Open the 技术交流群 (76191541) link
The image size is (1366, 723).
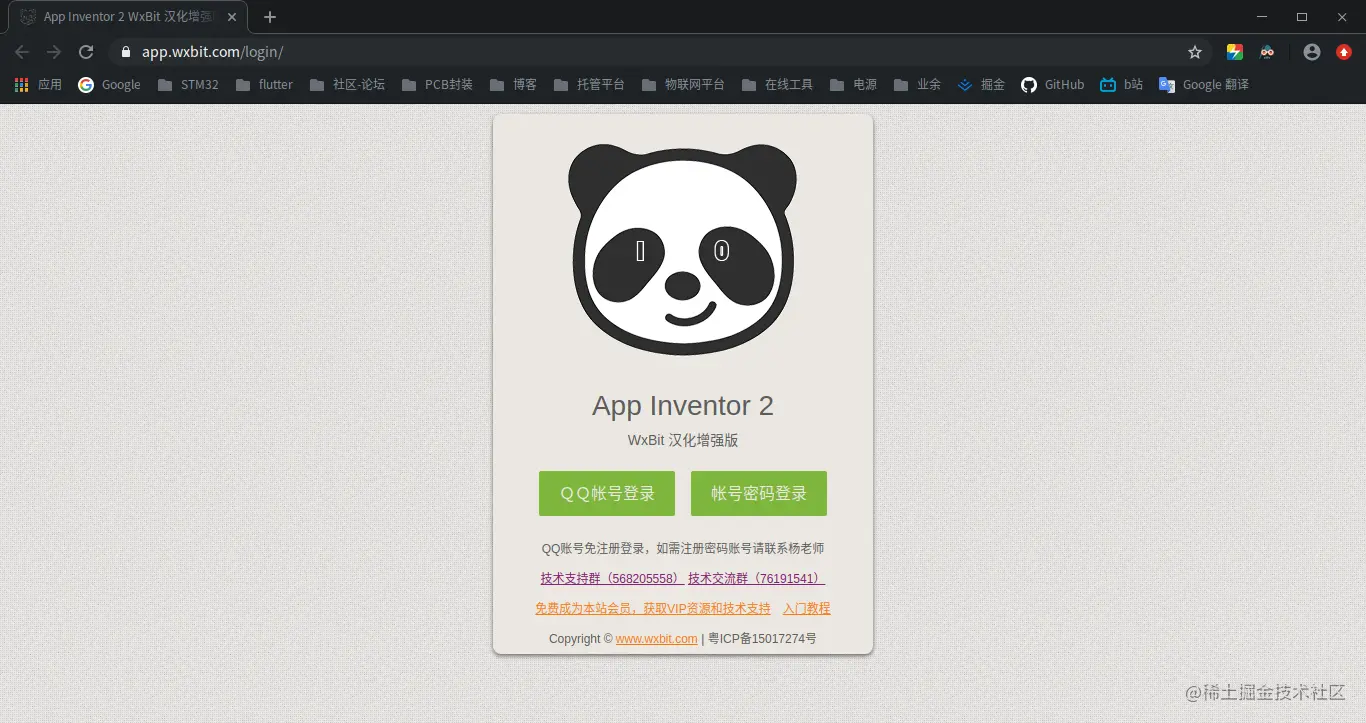757,579
